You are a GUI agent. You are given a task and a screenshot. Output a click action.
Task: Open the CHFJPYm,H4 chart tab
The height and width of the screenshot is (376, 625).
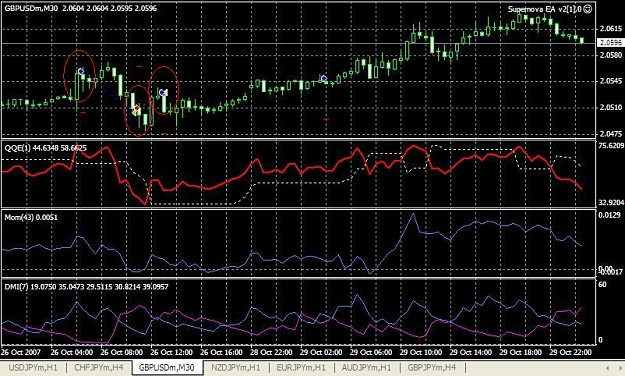[99, 368]
